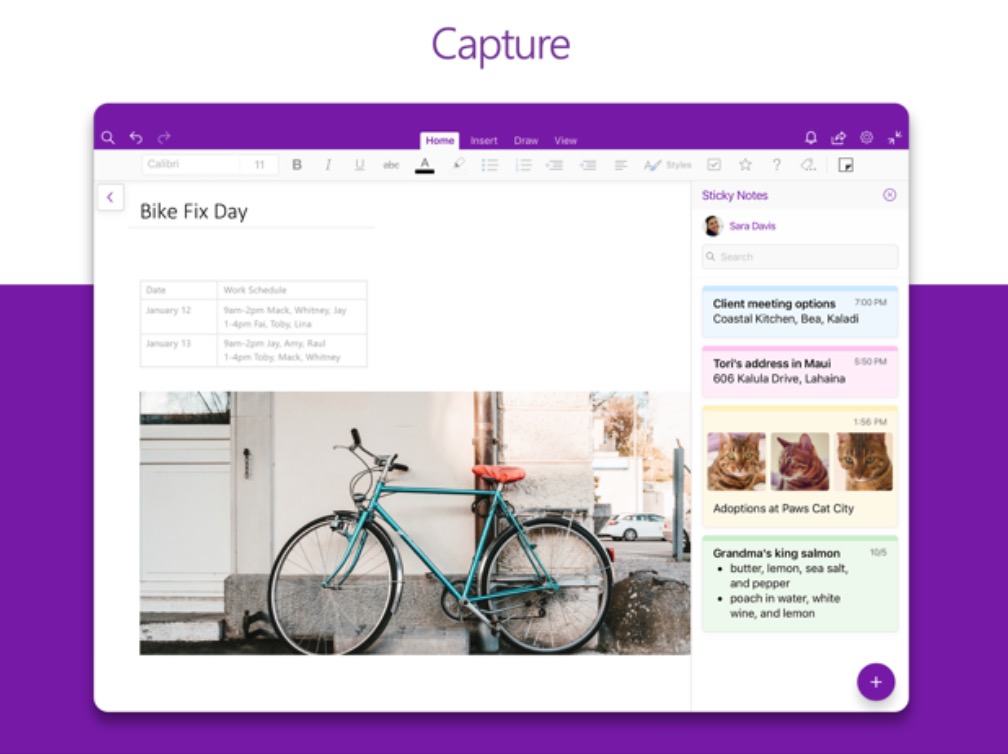Viewport: 1008px width, 754px height.
Task: Open Client meeting options note
Action: 800,312
